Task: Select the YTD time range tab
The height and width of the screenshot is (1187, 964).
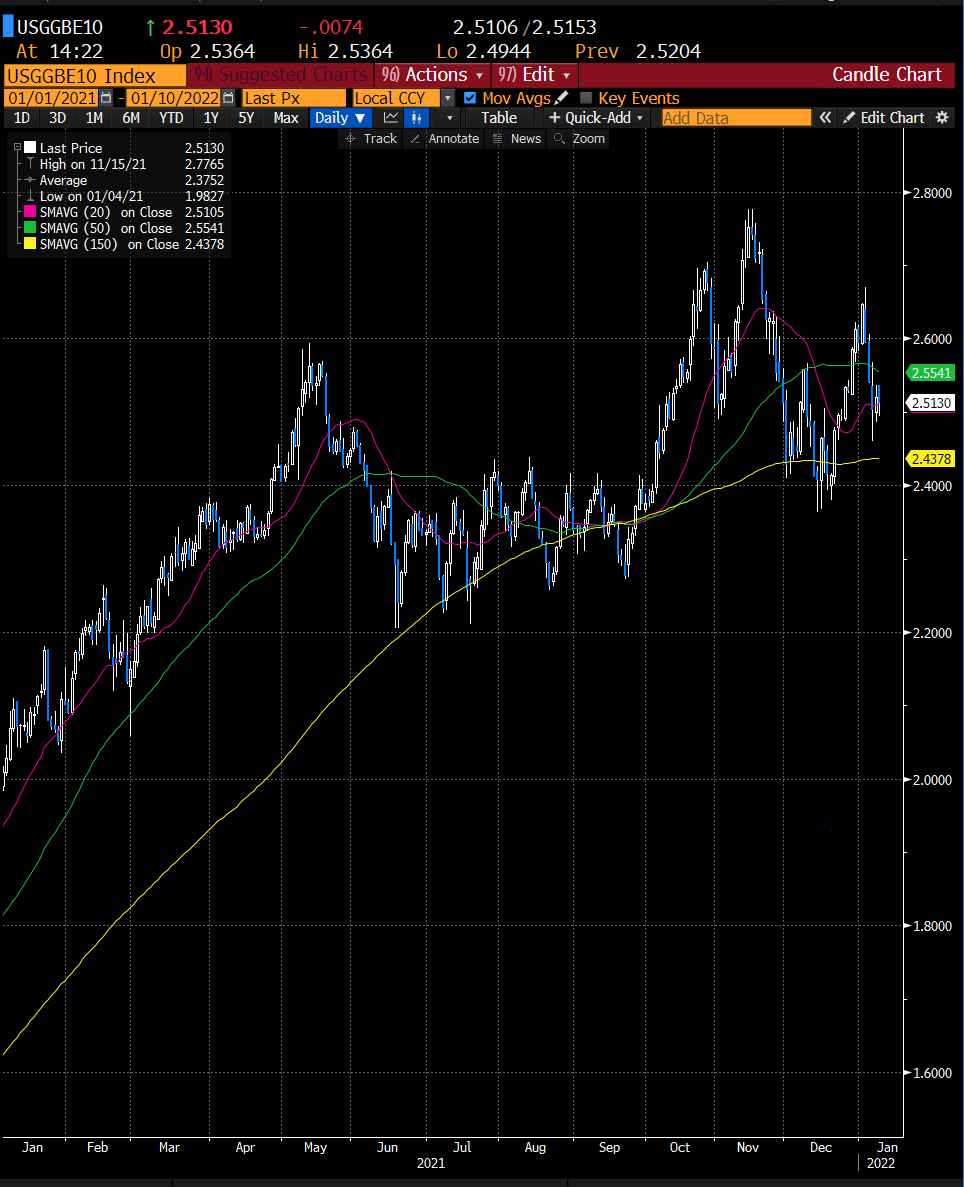Action: (171, 118)
